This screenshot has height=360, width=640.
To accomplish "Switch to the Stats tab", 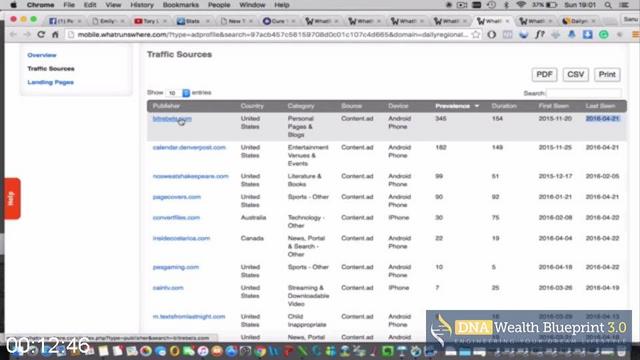I will point(193,21).
